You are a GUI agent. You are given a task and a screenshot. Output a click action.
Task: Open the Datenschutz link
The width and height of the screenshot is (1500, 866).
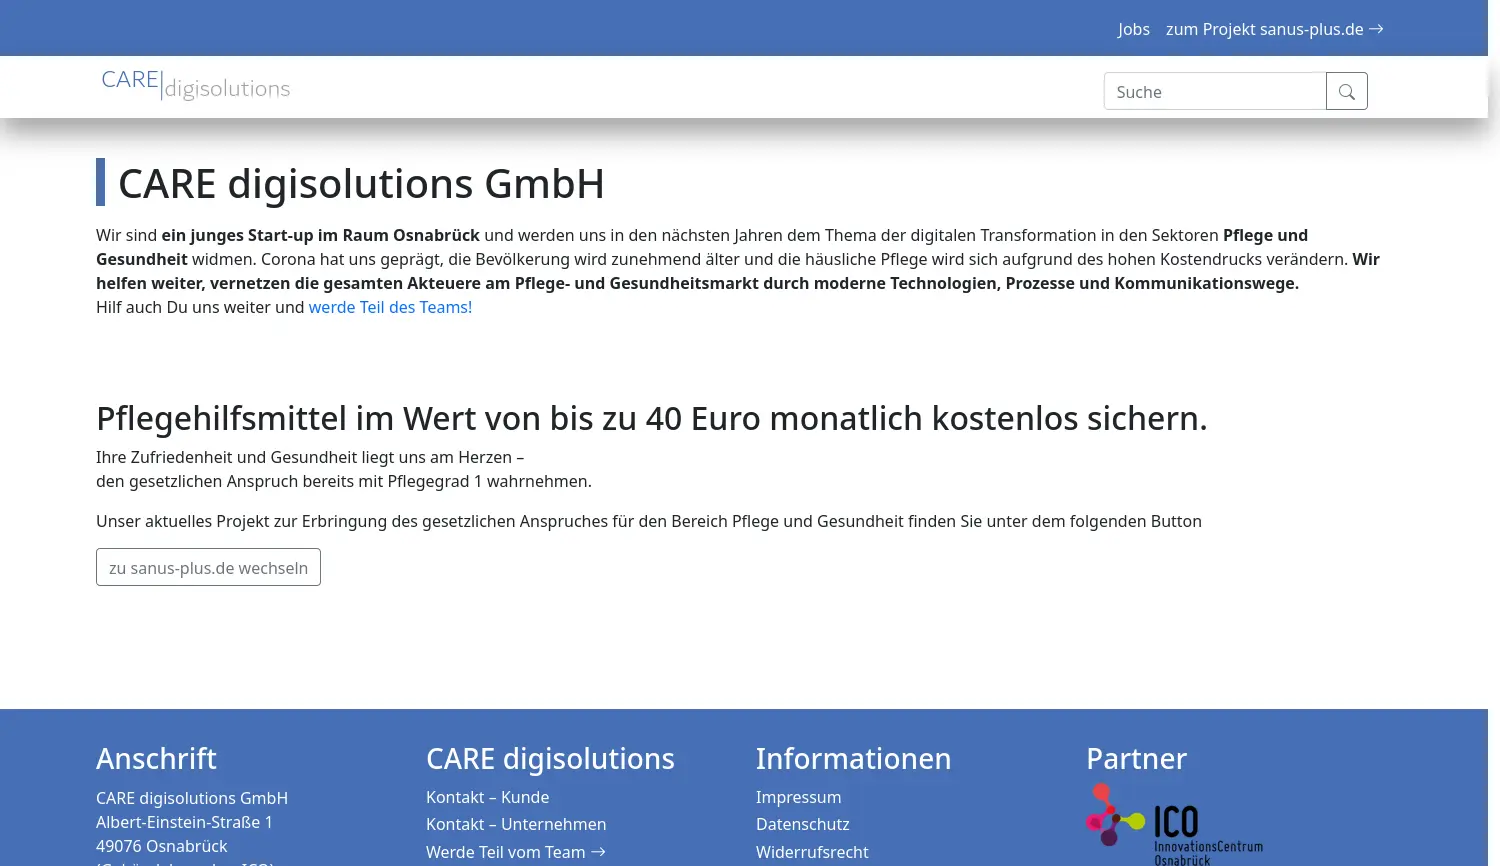802,824
